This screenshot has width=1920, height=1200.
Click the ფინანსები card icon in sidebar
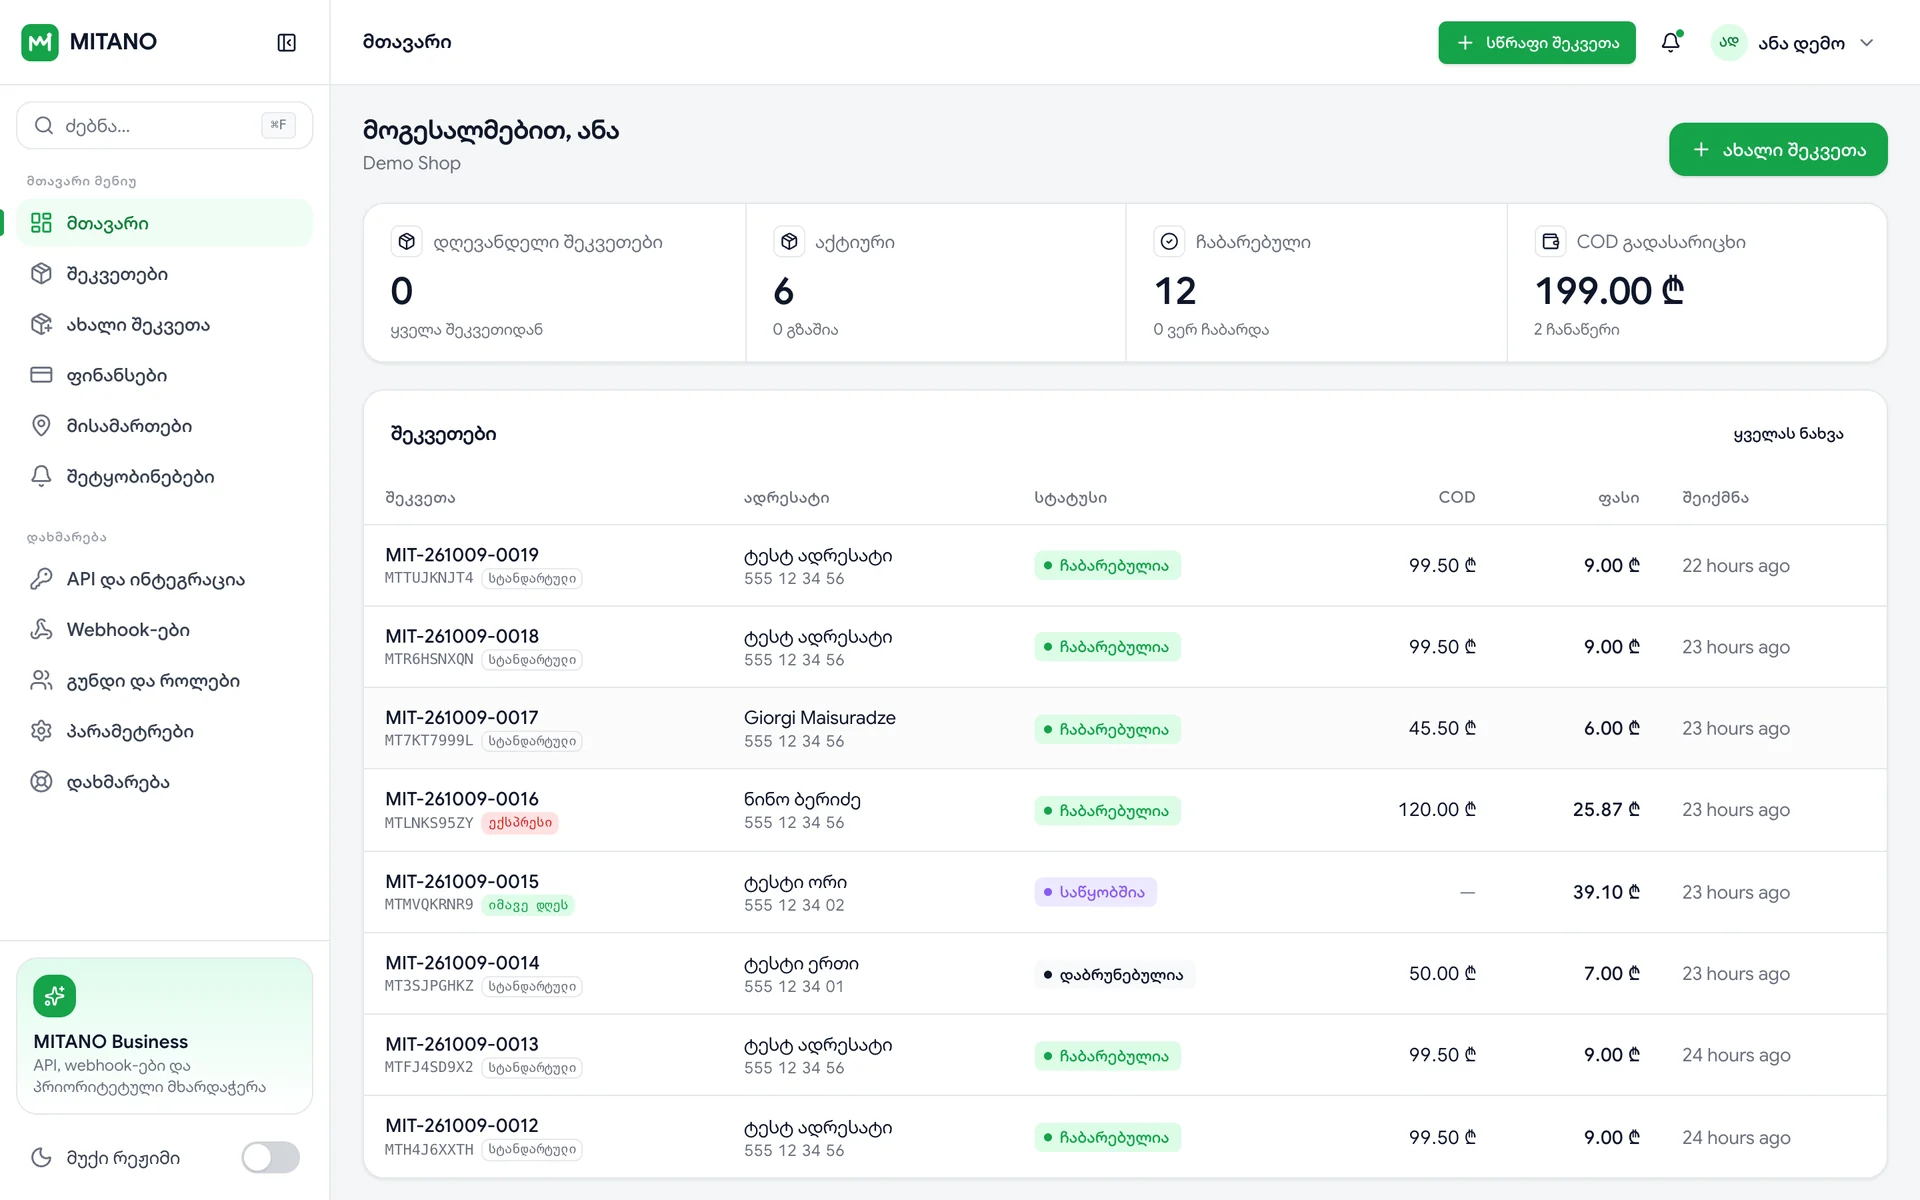[x=41, y=375]
